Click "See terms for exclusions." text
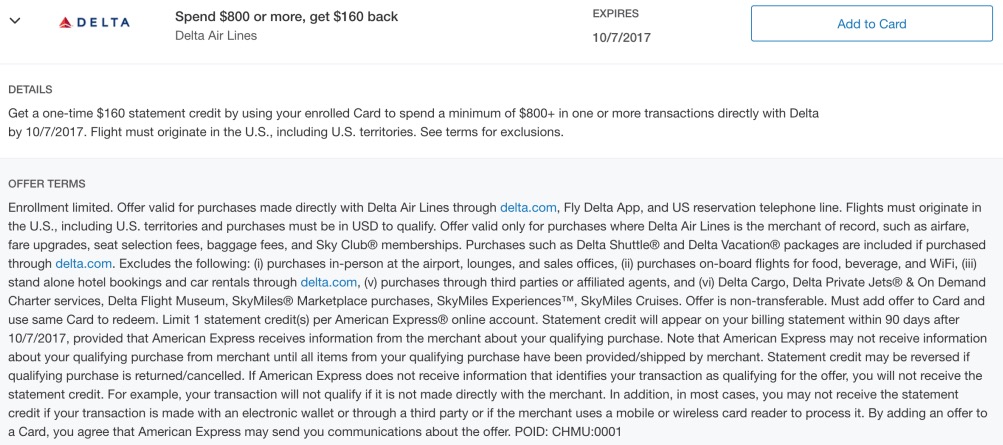Screen dimensions: 1003x445 501,132
